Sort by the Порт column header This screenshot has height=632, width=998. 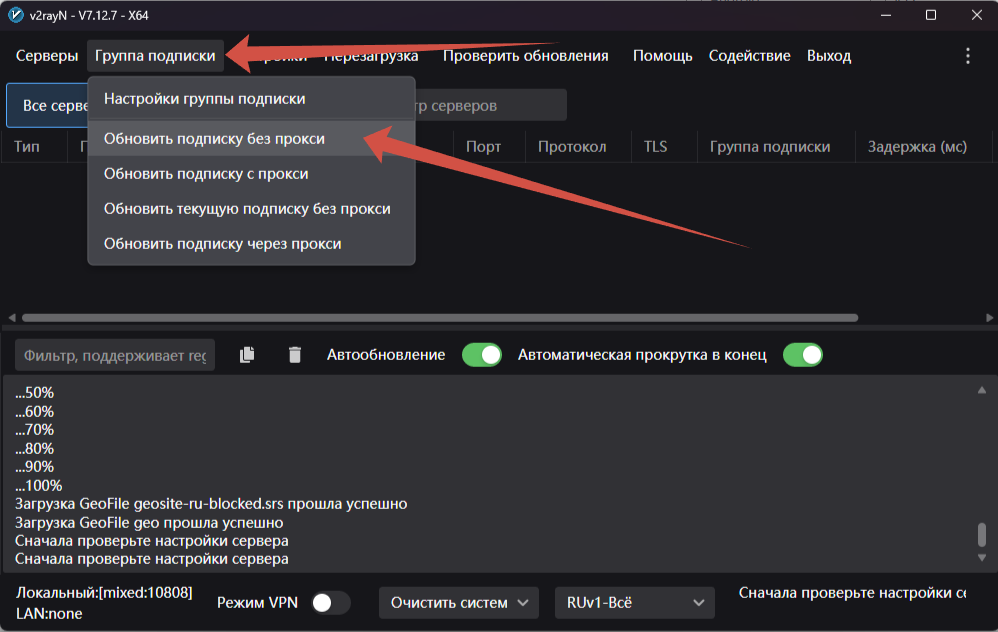(483, 146)
